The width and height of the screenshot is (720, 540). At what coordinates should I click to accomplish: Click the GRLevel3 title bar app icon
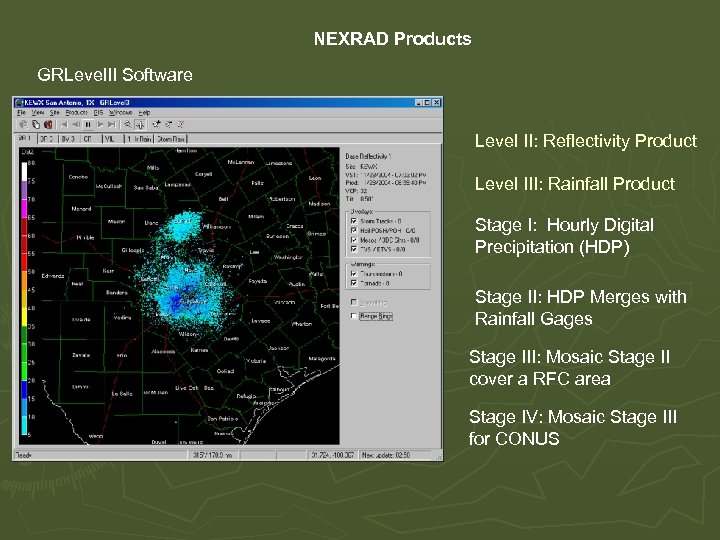[x=19, y=103]
